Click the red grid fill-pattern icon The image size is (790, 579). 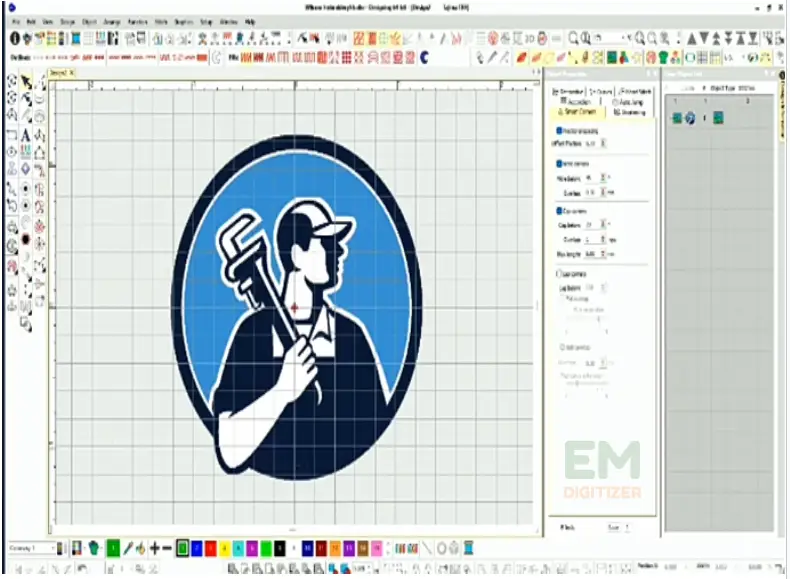[x=347, y=58]
